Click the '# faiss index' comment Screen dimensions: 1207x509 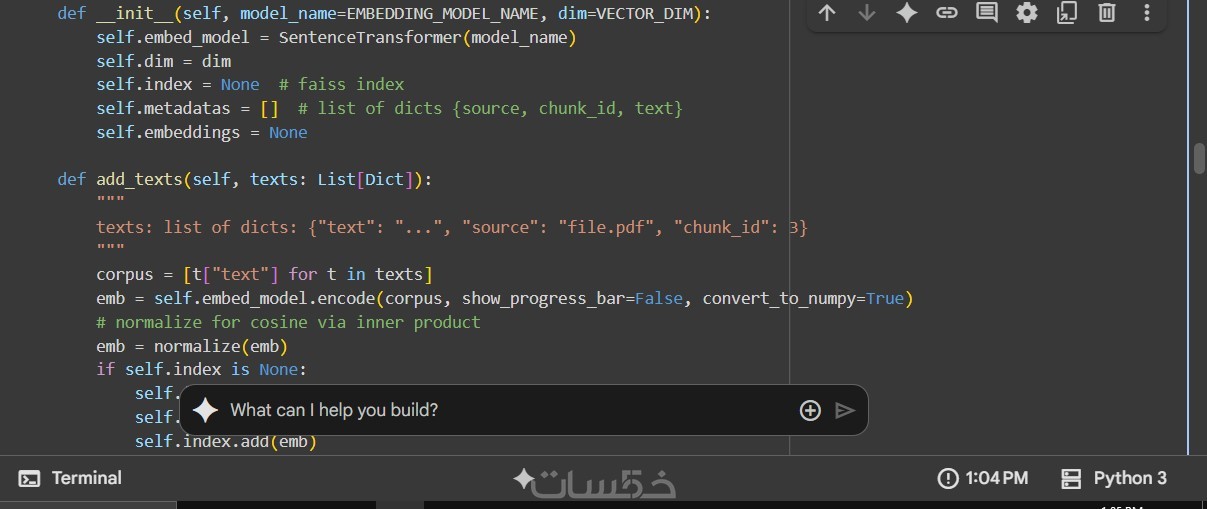pos(341,85)
